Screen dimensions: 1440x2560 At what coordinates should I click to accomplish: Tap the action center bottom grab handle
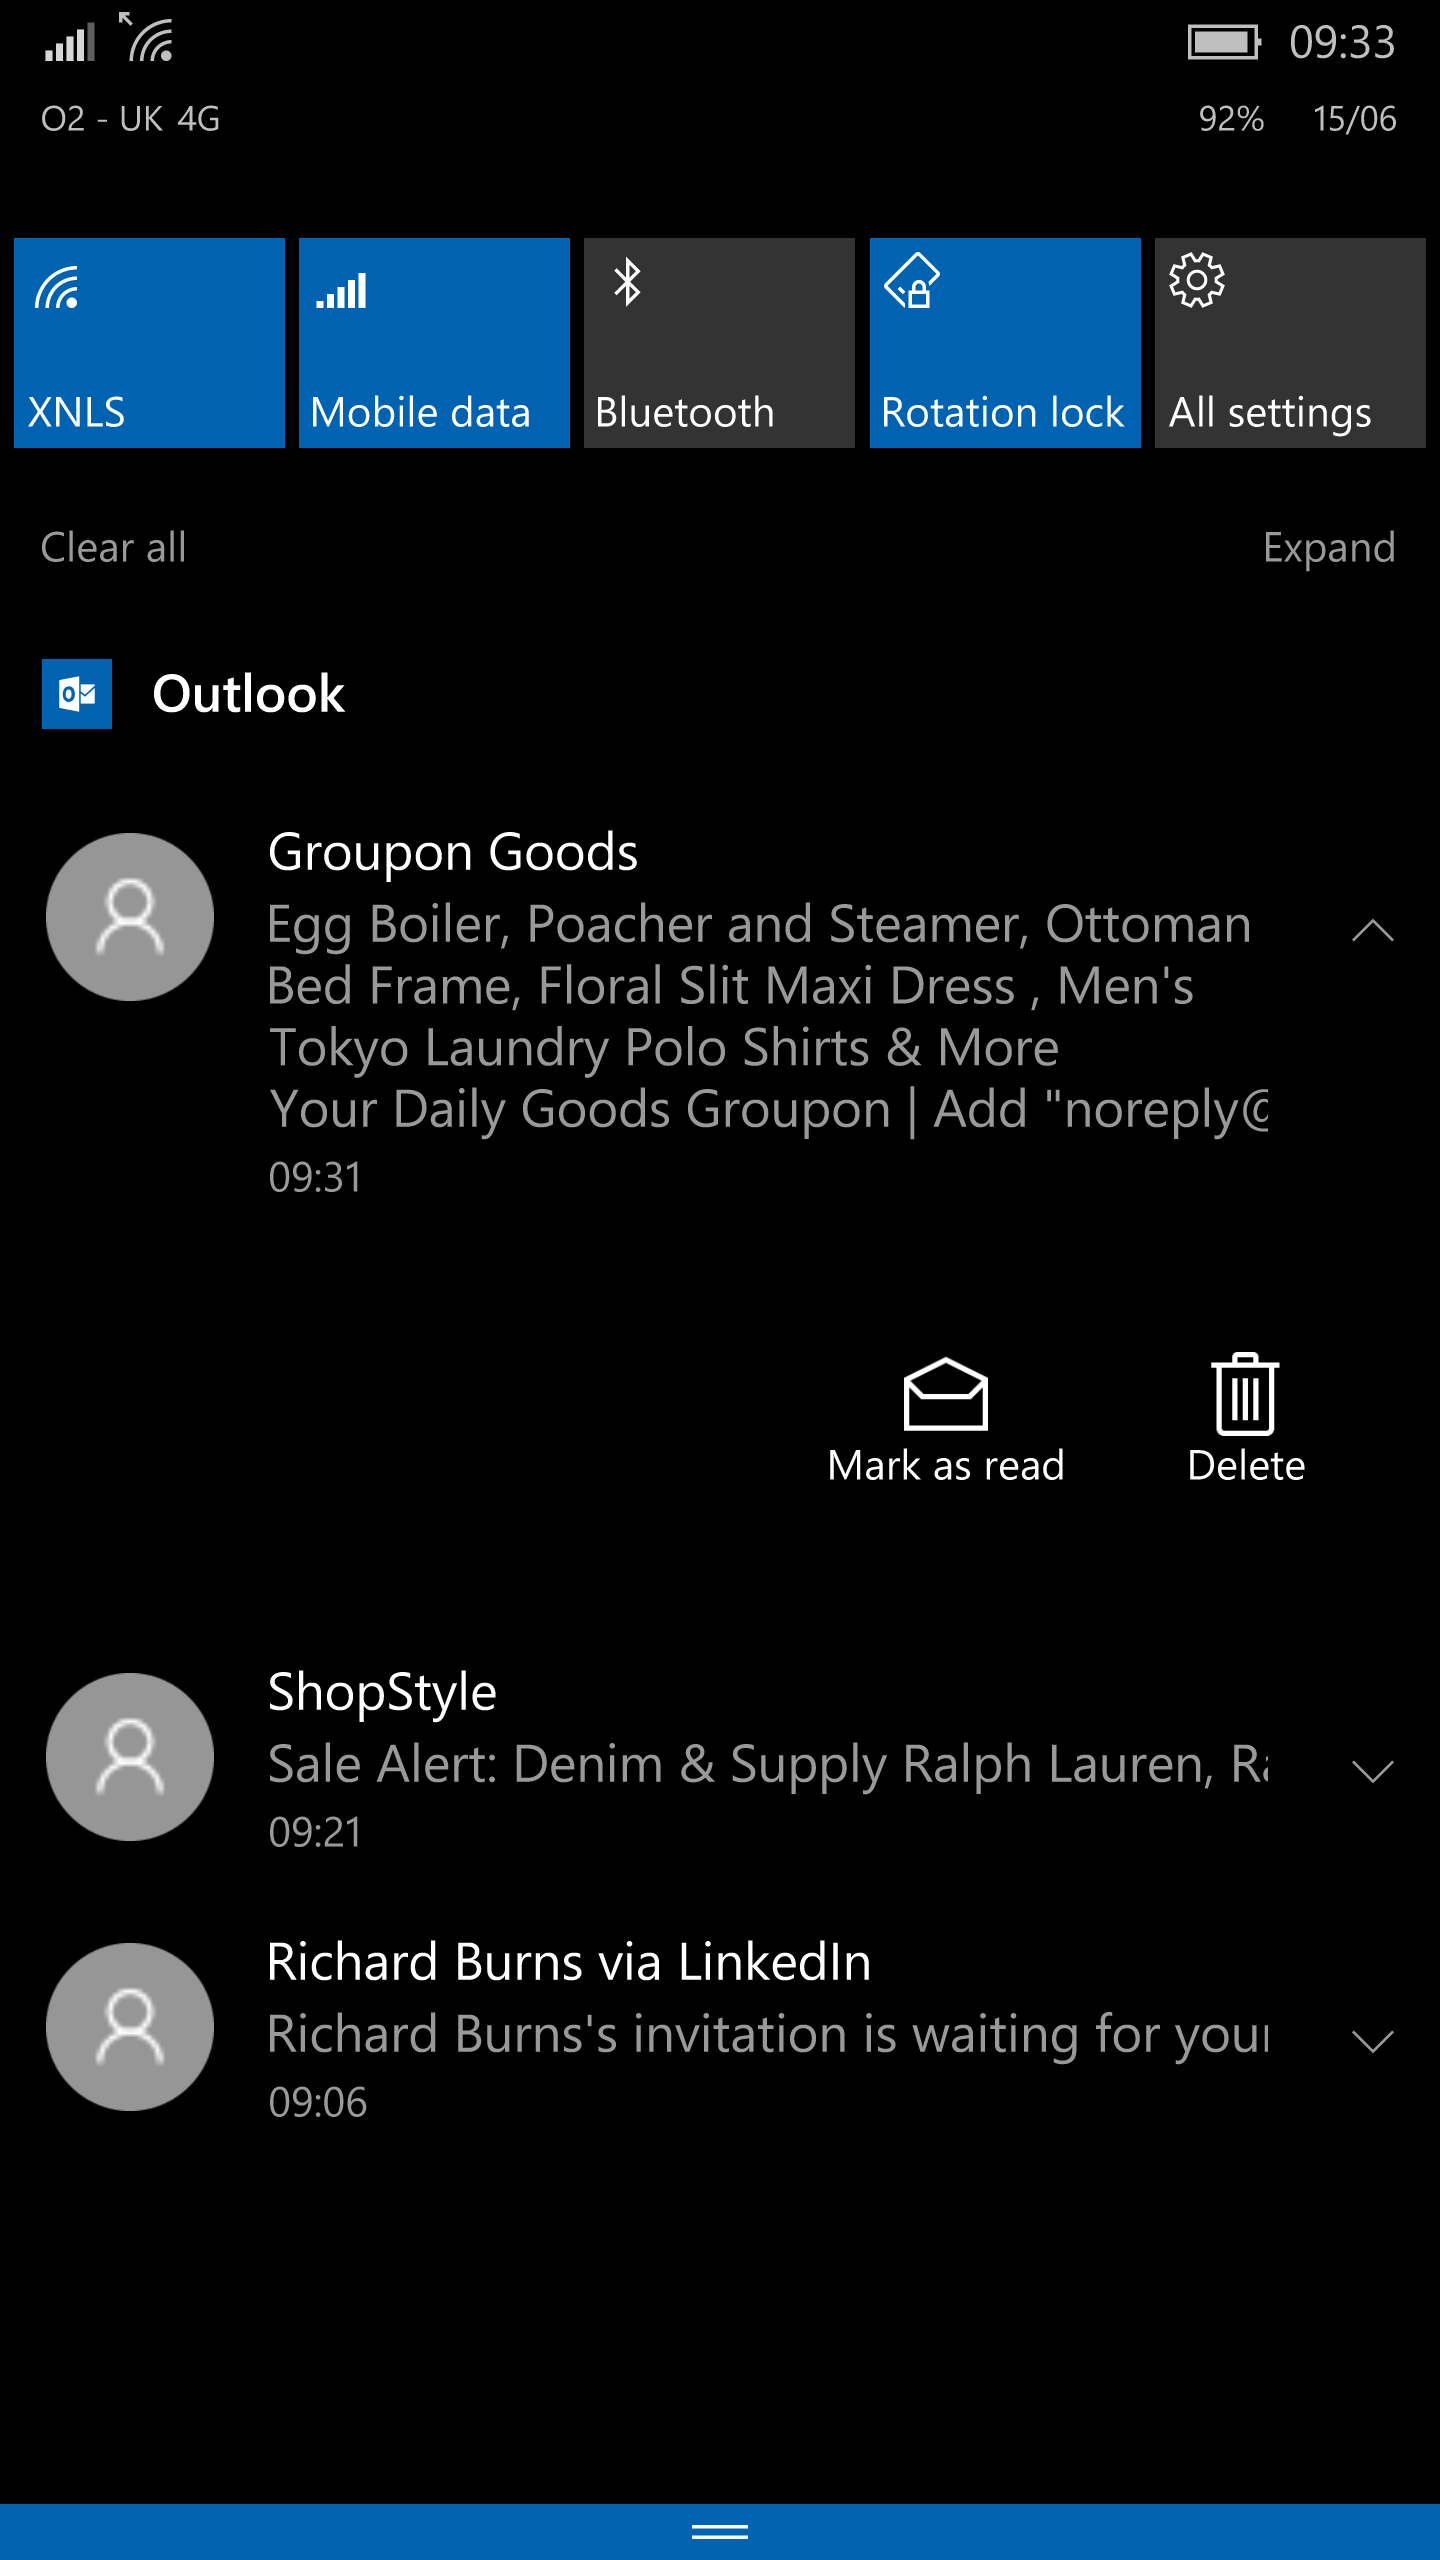(720, 2532)
